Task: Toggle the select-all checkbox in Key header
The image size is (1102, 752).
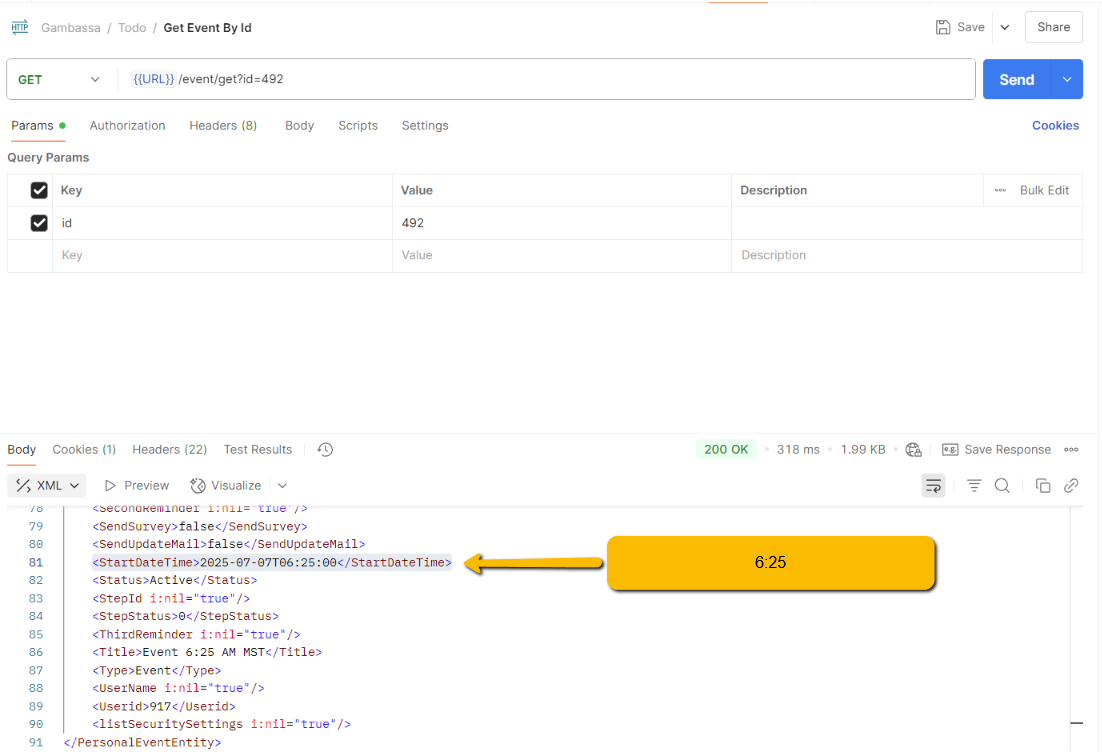Action: click(39, 190)
